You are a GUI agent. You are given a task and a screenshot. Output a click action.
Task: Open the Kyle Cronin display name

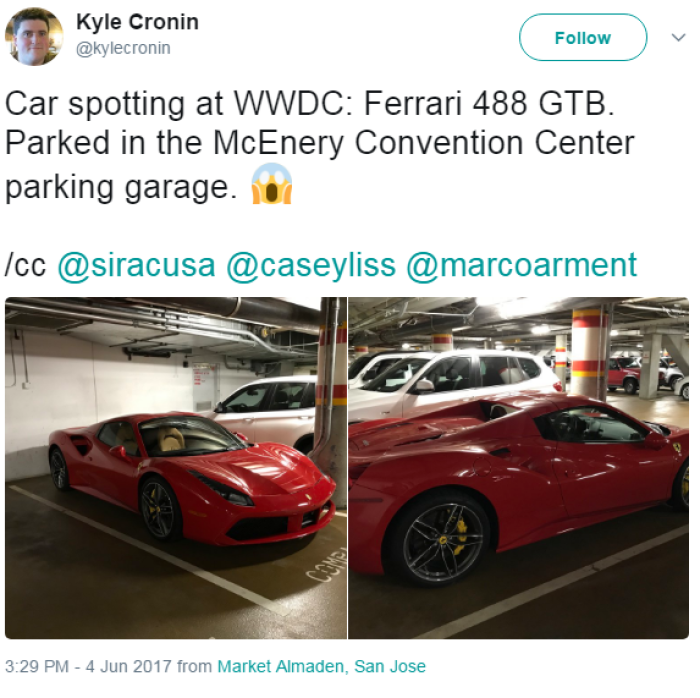pos(137,22)
